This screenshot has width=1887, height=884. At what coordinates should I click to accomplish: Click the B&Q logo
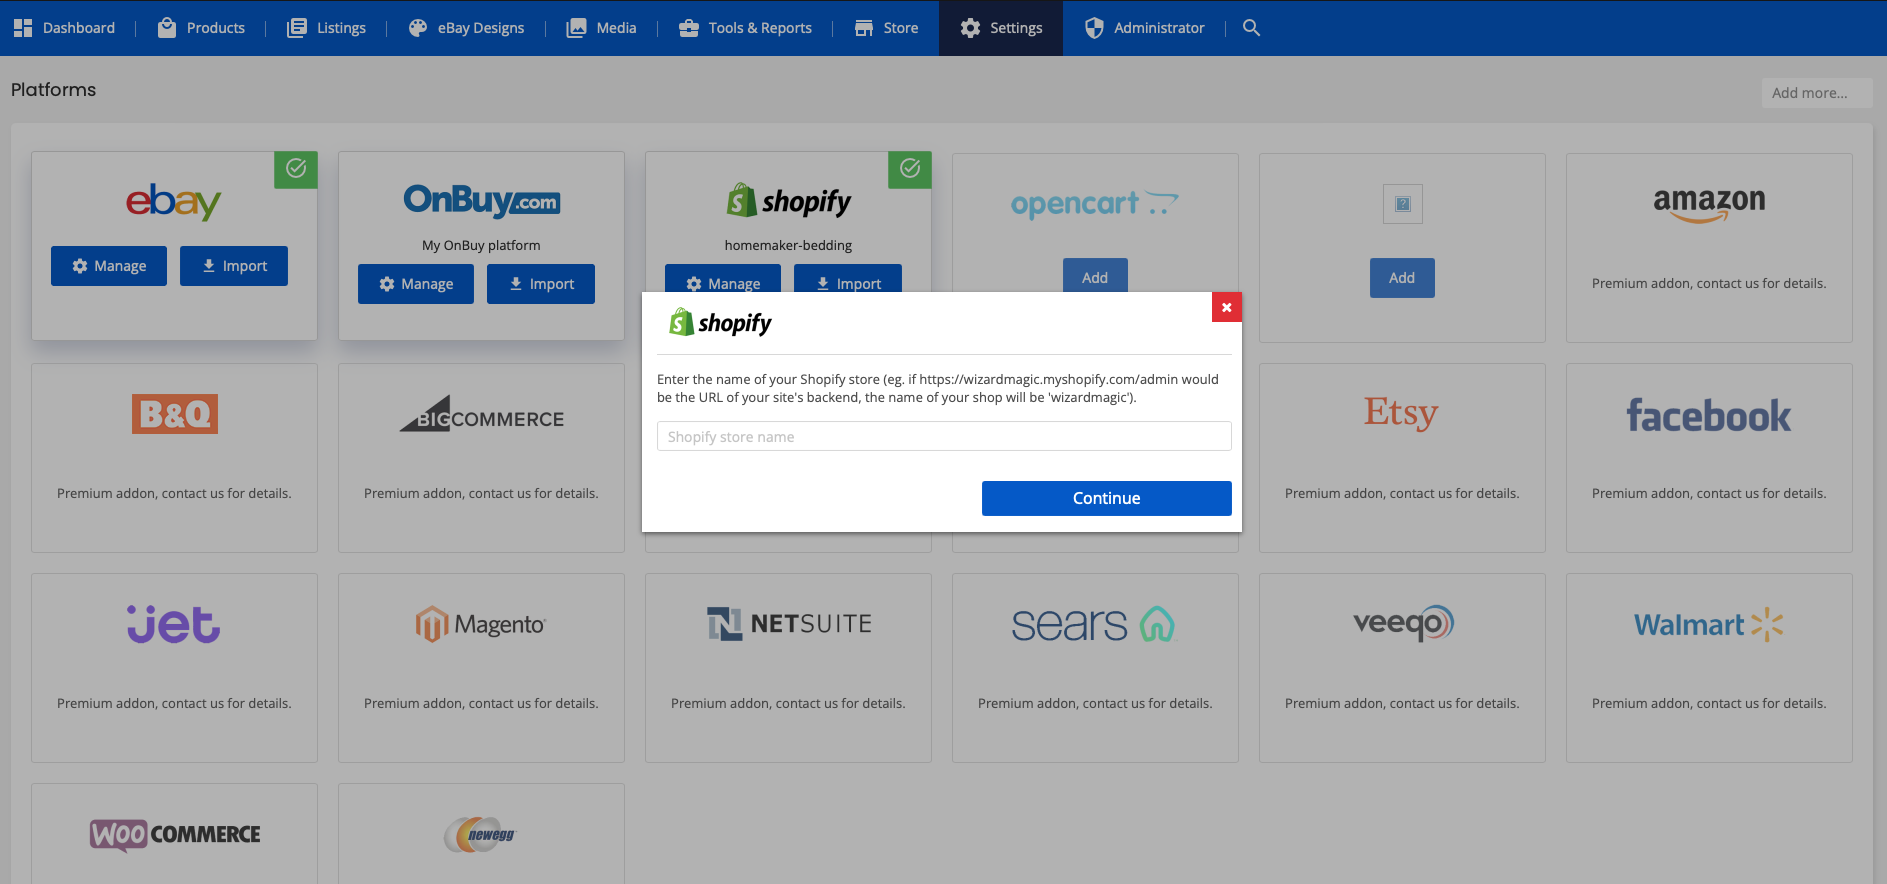[x=175, y=414]
